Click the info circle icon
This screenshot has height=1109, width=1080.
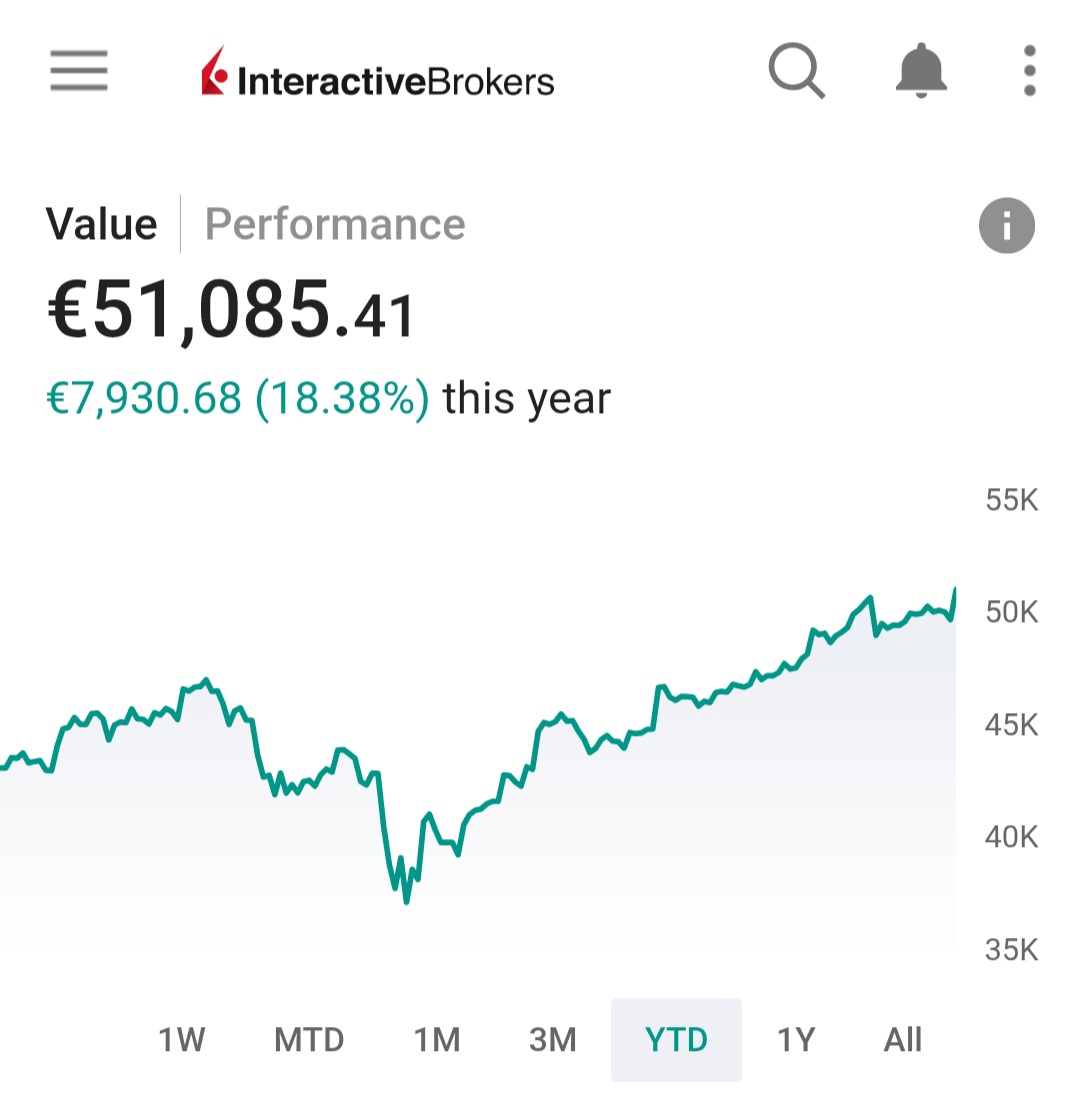(1006, 225)
